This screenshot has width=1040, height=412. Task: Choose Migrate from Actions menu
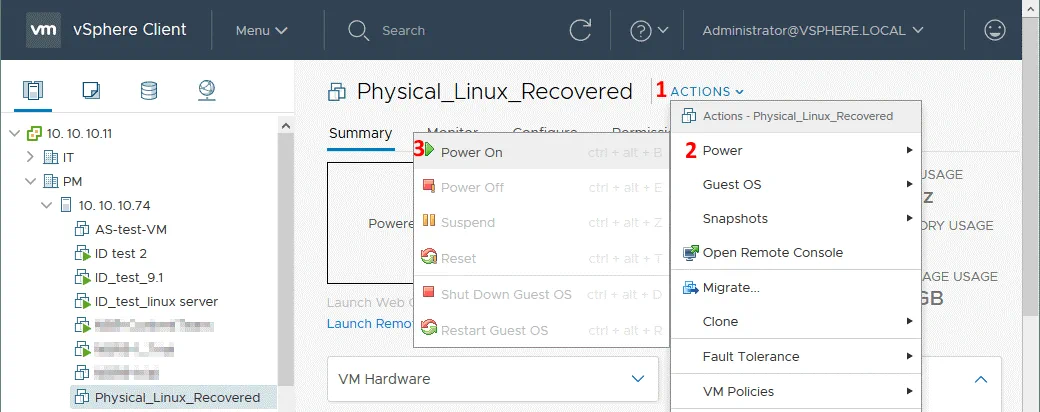[x=730, y=287]
